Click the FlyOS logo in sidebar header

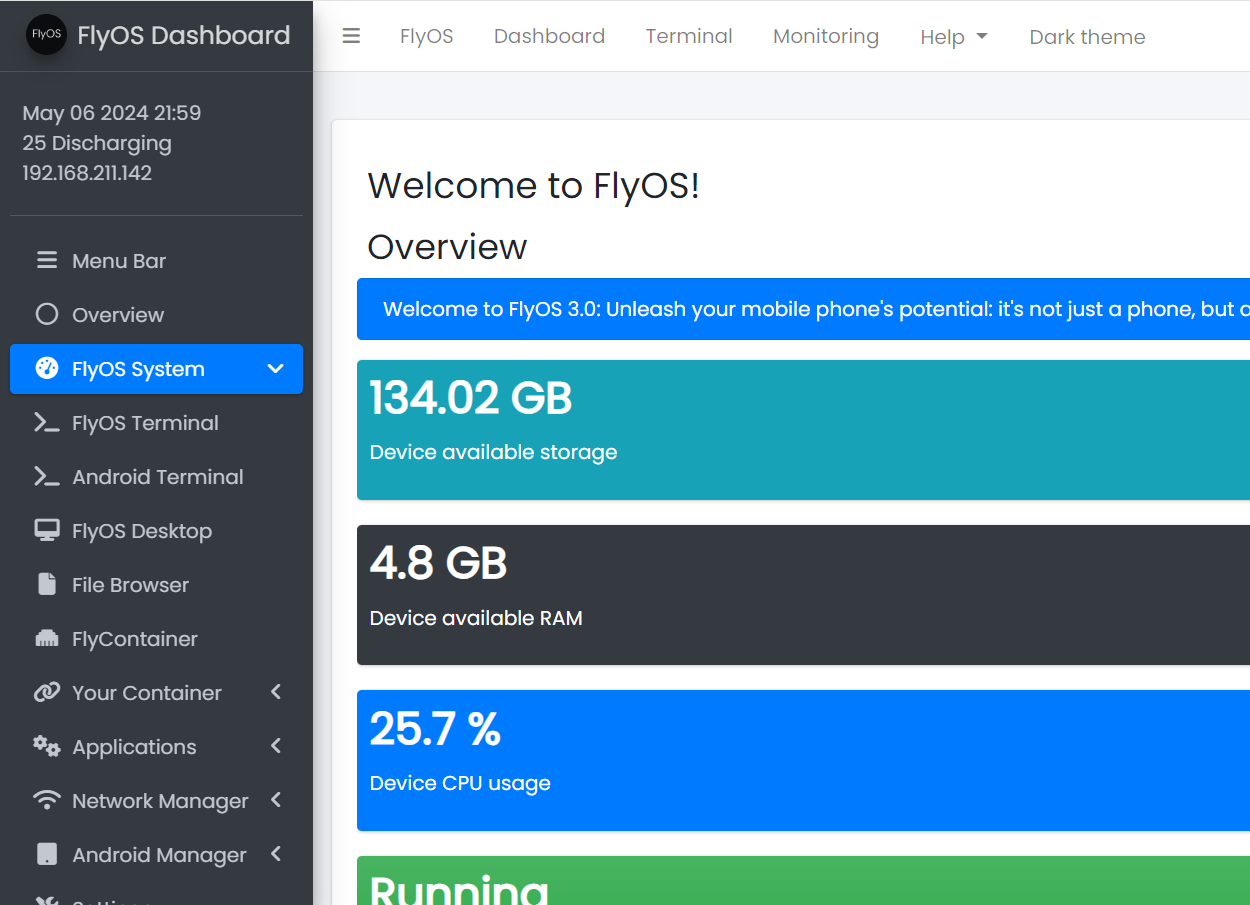46,35
